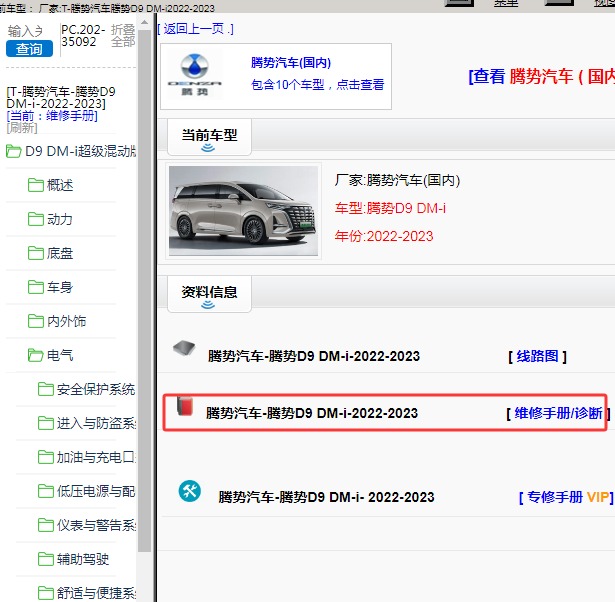Click the 厂家:腾势汽车(国内) text
615x602 pixels.
[x=397, y=180]
